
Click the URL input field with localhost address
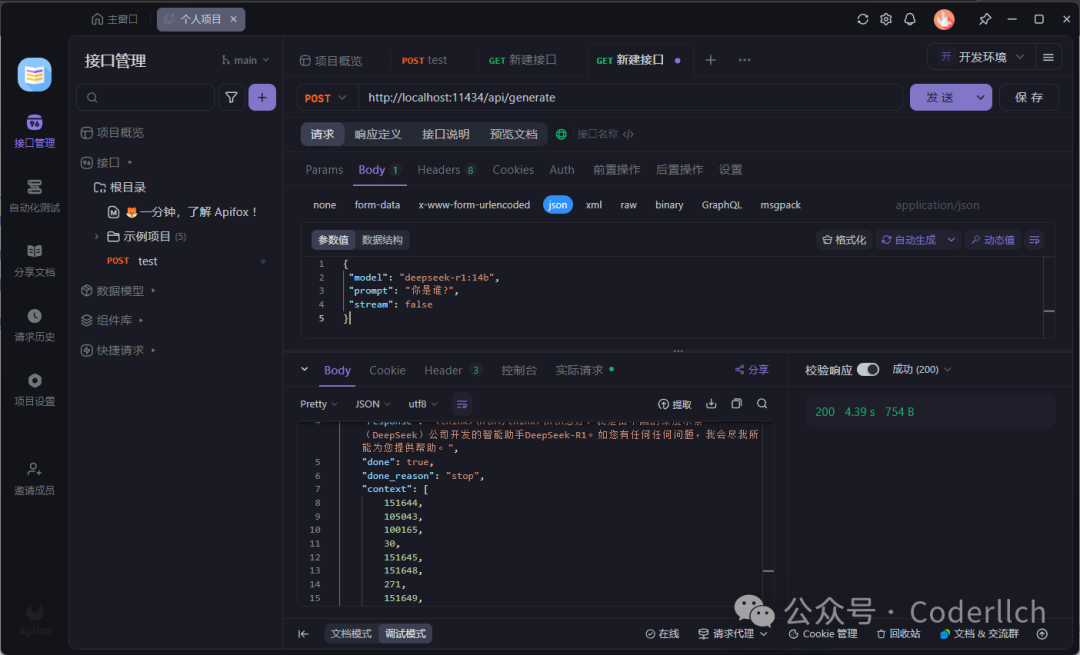(x=630, y=98)
